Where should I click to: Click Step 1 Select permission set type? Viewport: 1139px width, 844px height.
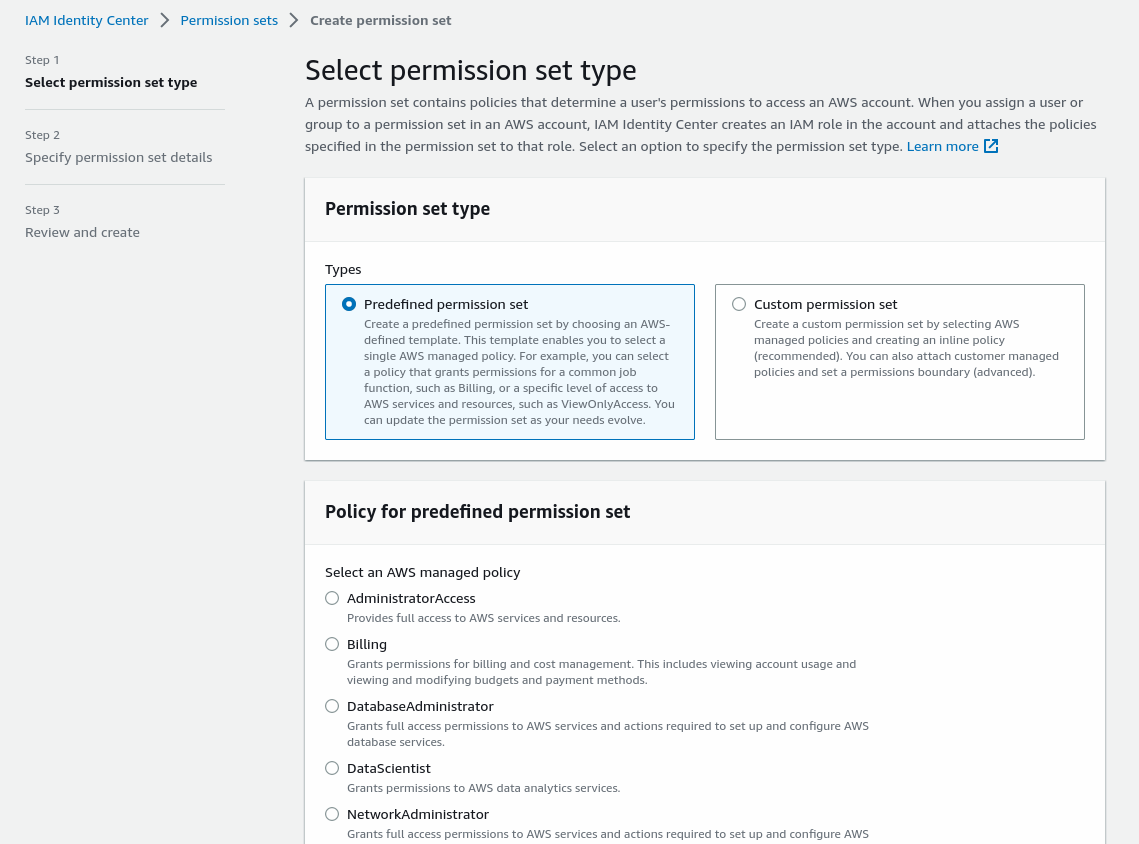(x=111, y=82)
